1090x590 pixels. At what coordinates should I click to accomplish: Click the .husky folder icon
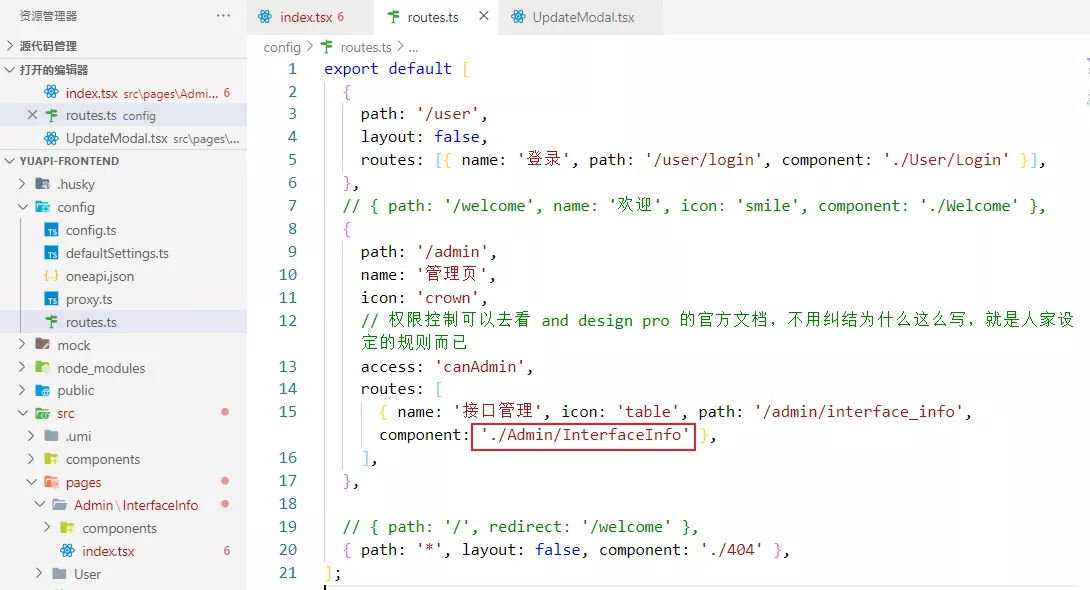[x=42, y=183]
